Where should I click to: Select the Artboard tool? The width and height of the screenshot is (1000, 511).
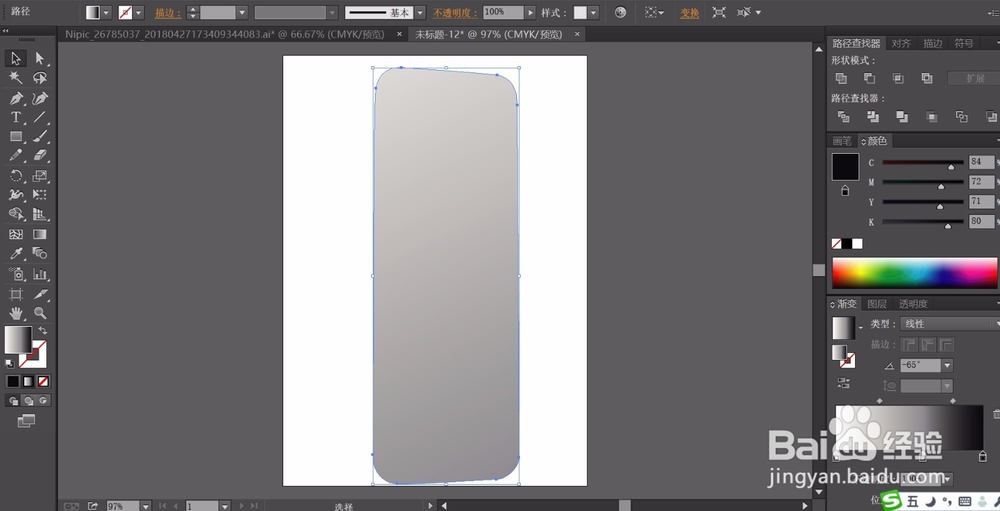click(16, 294)
